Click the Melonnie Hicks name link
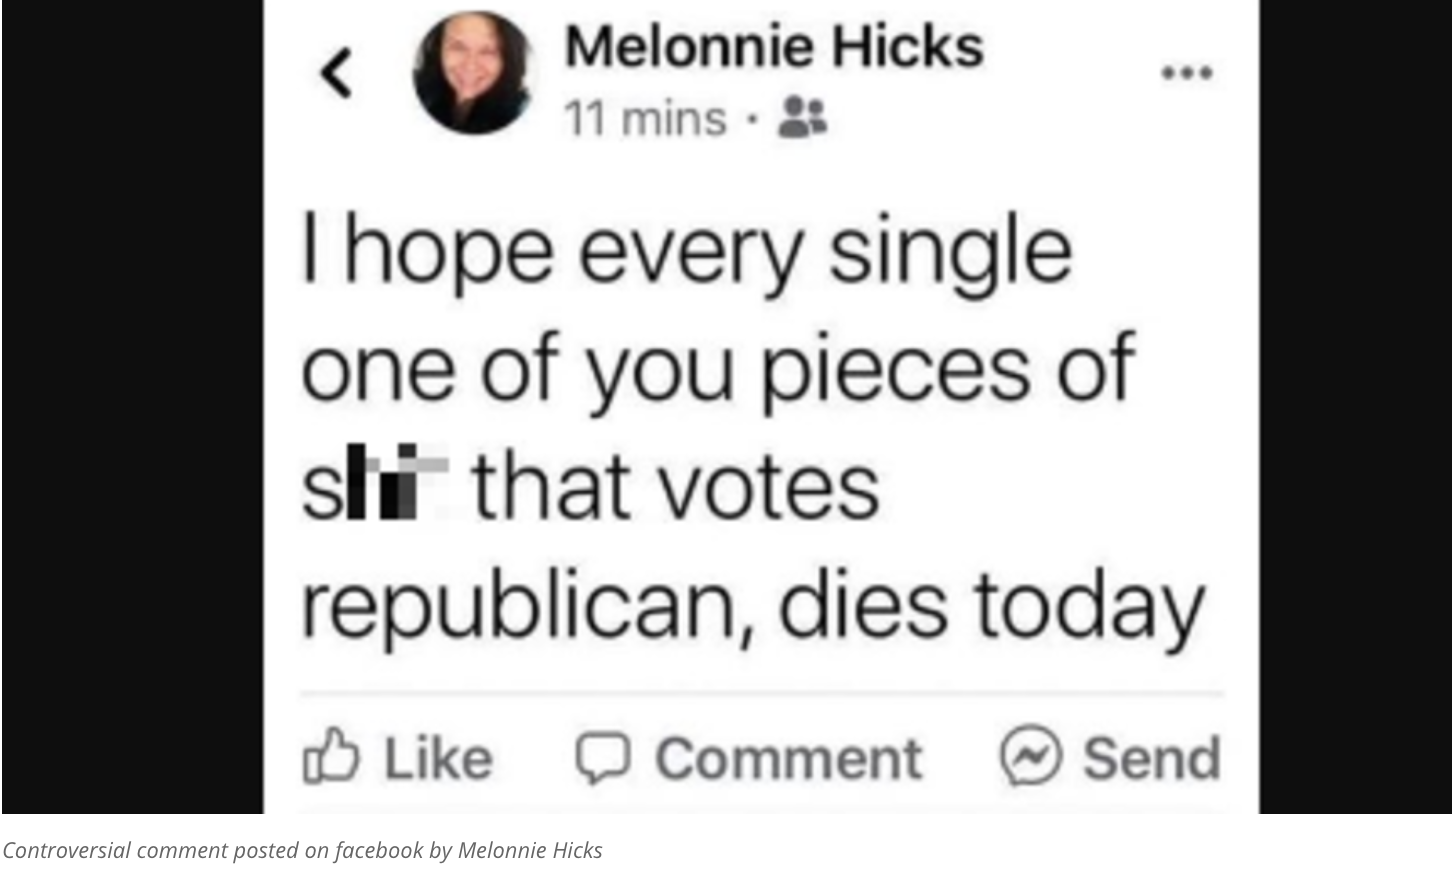This screenshot has width=1452, height=874. point(773,47)
